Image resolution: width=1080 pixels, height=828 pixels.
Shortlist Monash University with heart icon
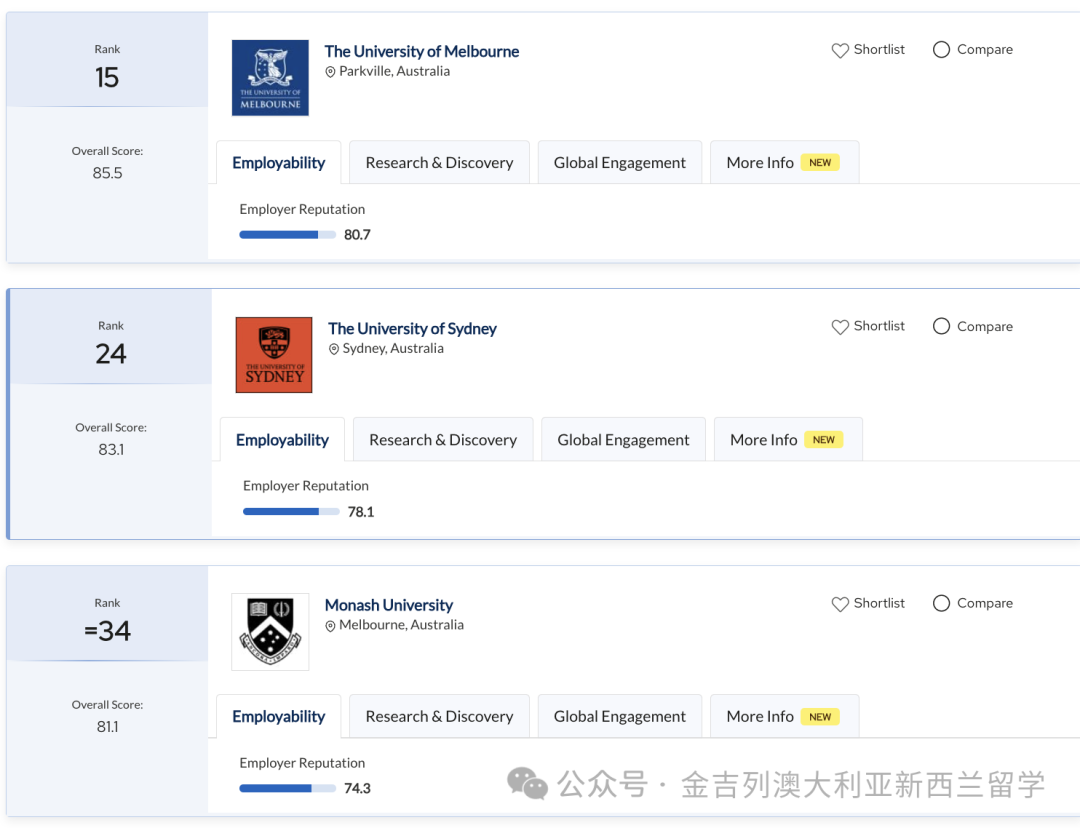(840, 604)
